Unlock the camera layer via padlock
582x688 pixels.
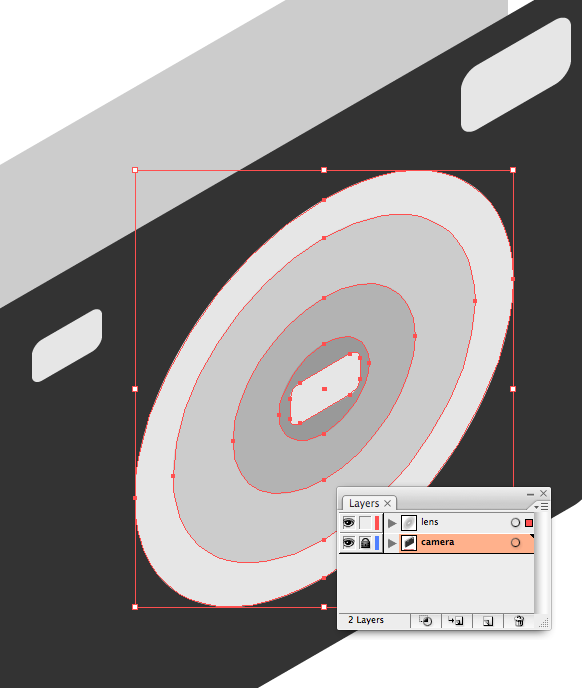pos(365,543)
